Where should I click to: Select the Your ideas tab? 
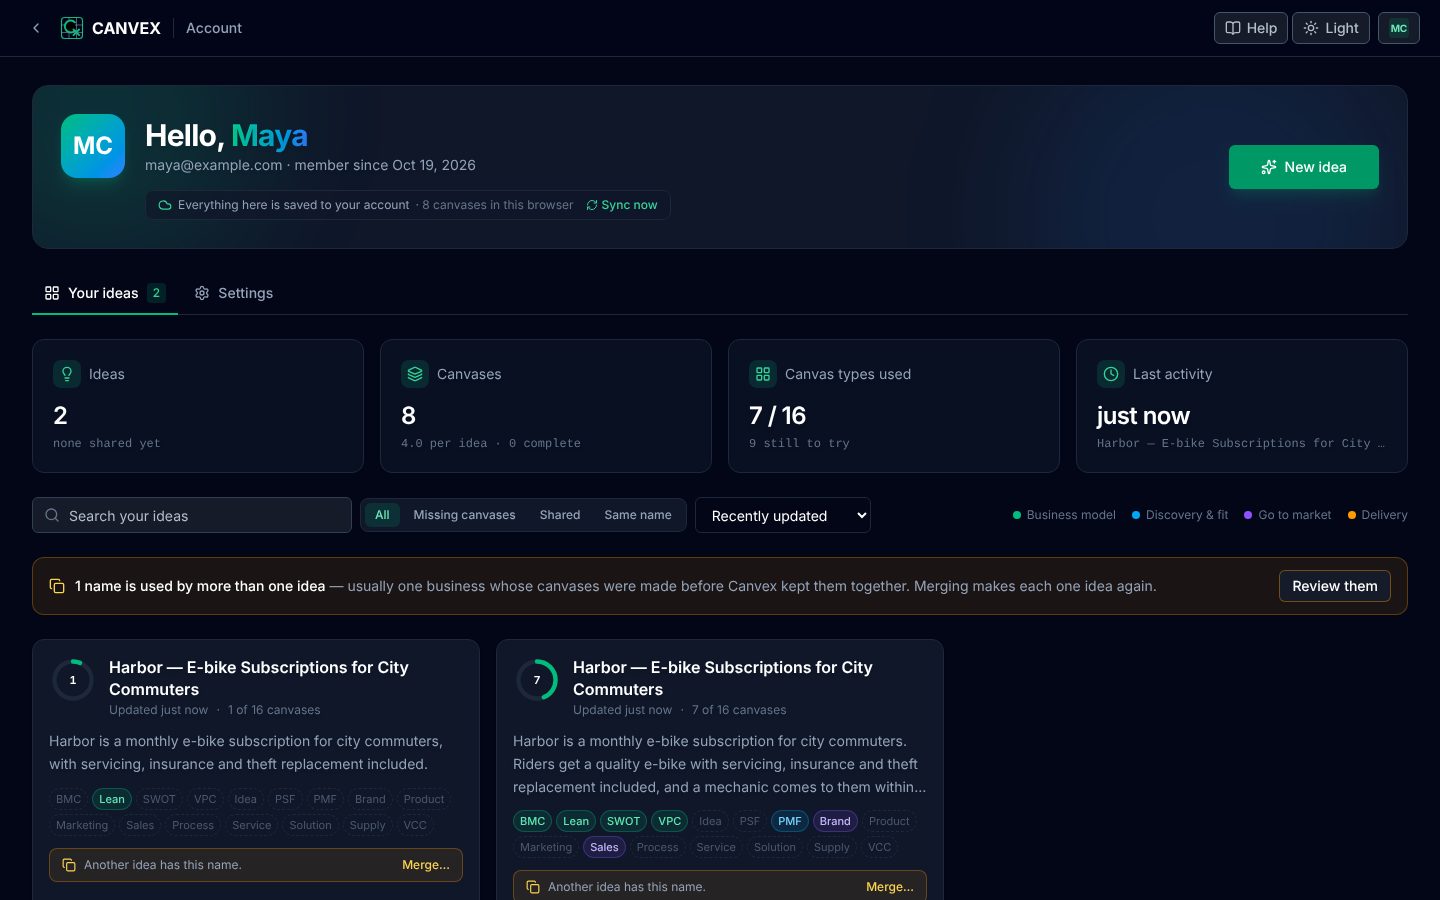(x=105, y=293)
